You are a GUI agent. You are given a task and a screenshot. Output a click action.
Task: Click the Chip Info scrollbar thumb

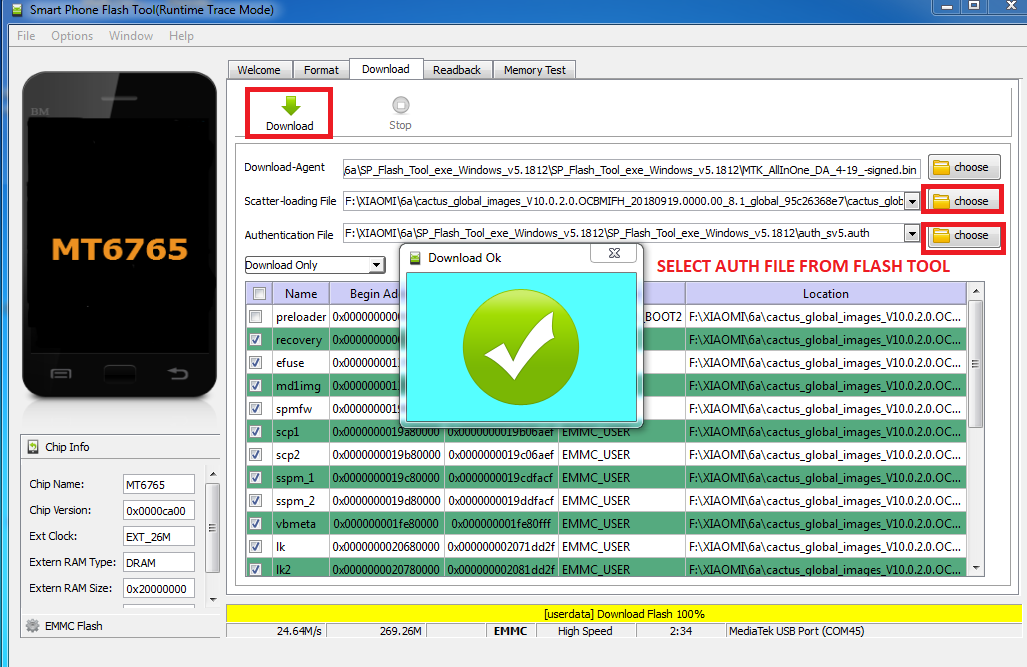pyautogui.click(x=212, y=528)
